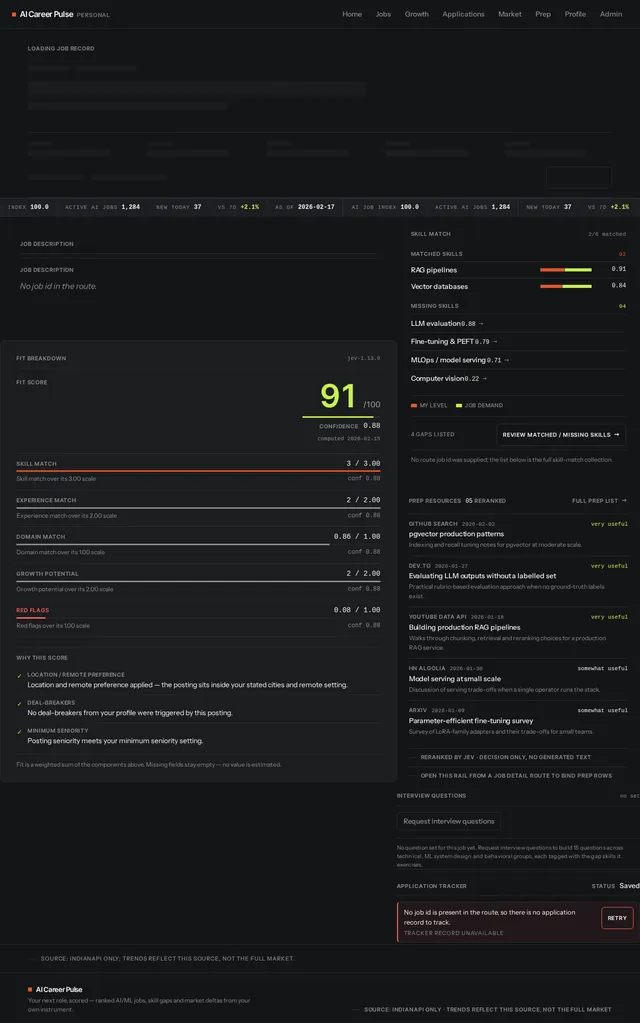This screenshot has height=1023, width=640.
Task: Click the arrow next to Fine-tuning & PEFT
Action: (x=495, y=342)
